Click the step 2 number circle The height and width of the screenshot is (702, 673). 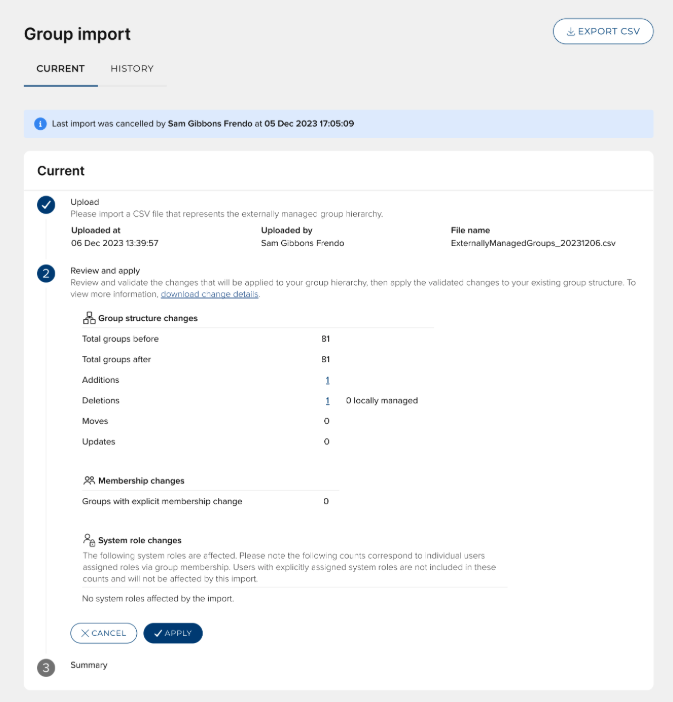point(46,273)
